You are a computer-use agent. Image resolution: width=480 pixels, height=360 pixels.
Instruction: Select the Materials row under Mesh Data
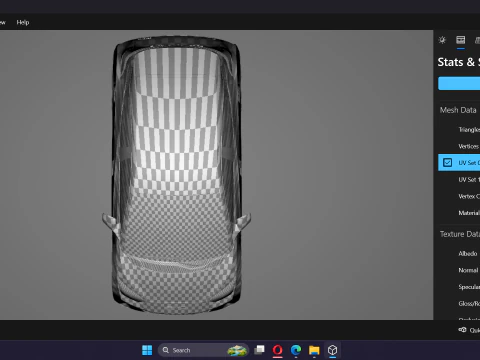[x=459, y=213]
